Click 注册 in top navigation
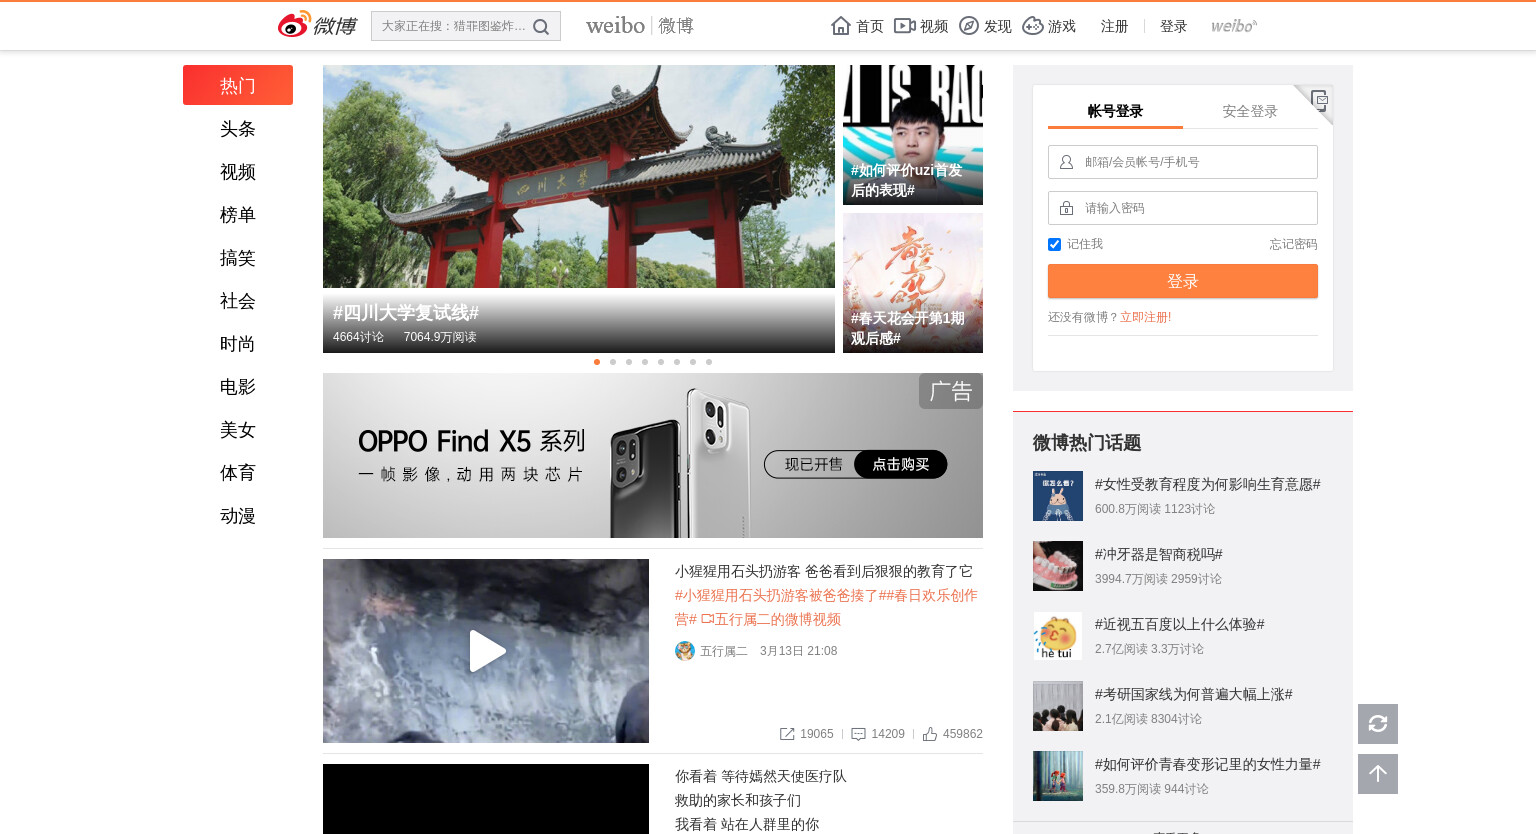This screenshot has width=1536, height=834. (1114, 26)
